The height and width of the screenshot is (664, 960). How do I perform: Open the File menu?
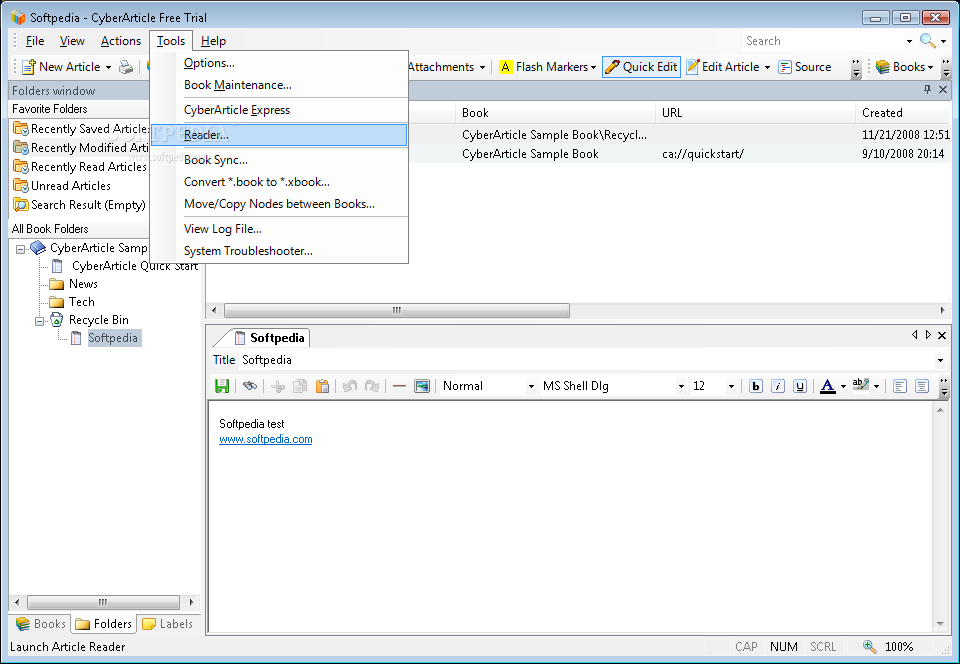pos(35,41)
